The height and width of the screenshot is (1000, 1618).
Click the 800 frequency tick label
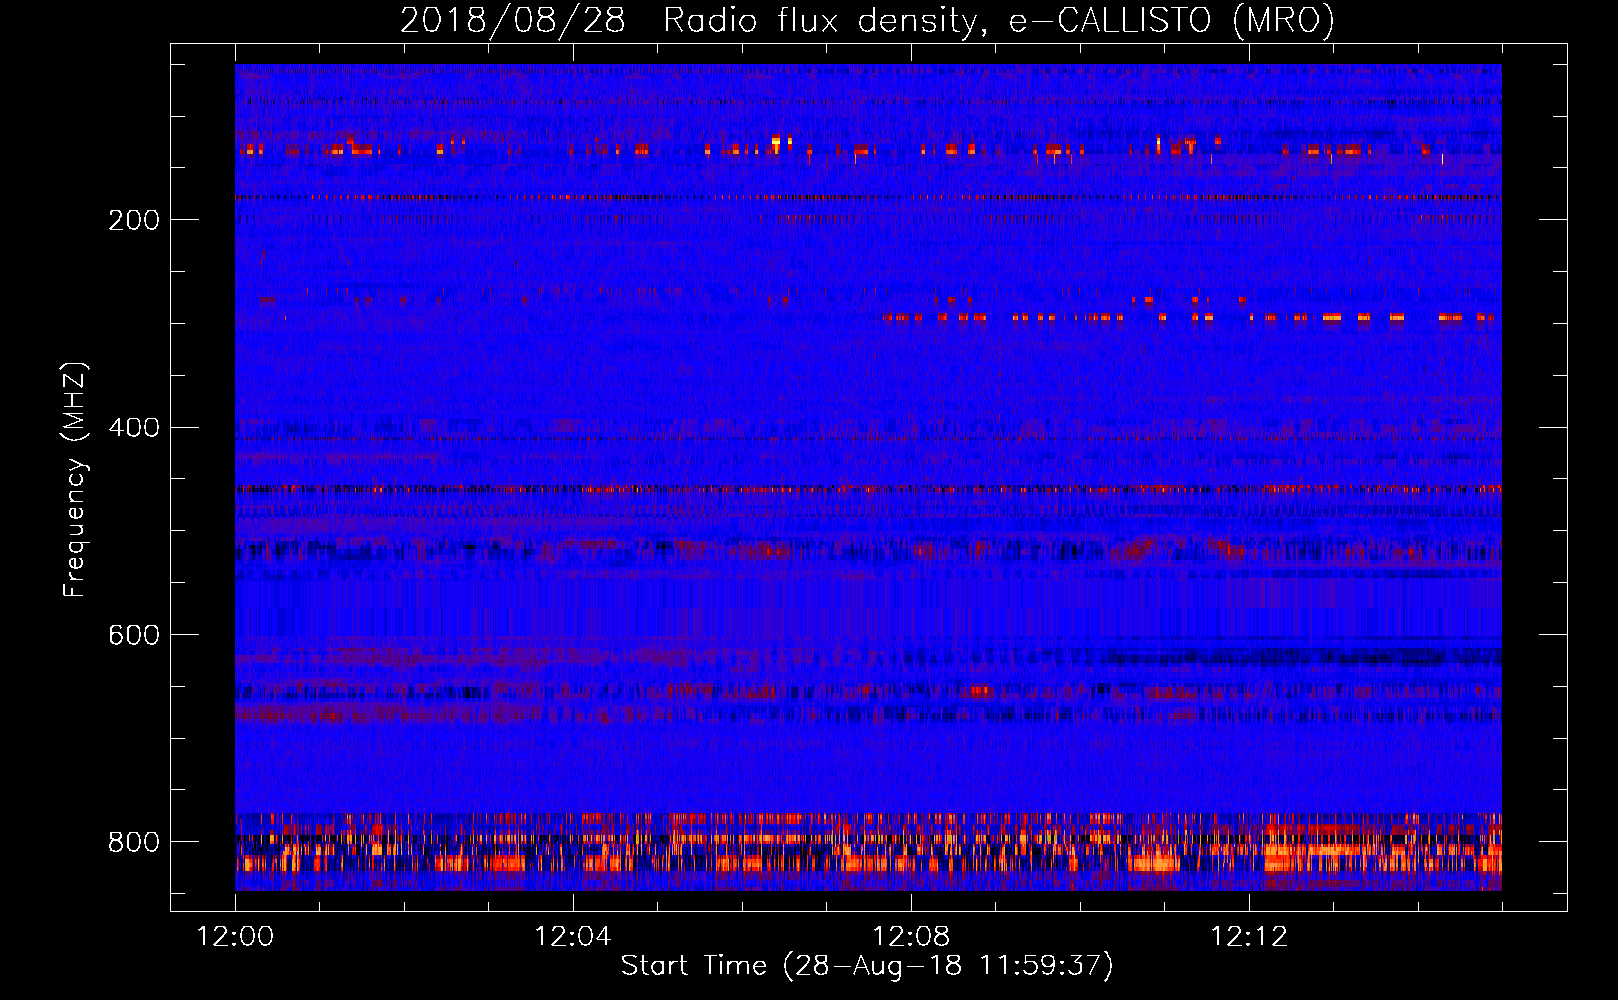(134, 842)
